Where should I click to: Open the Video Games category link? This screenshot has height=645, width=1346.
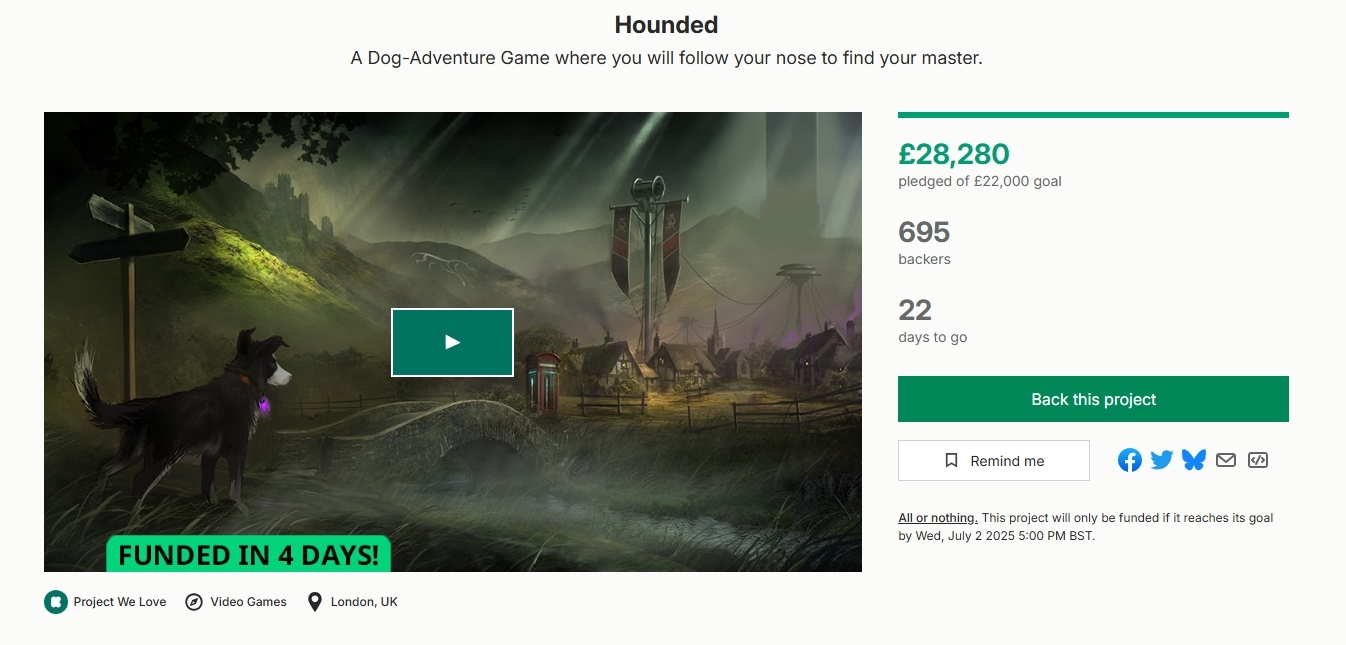(x=248, y=602)
